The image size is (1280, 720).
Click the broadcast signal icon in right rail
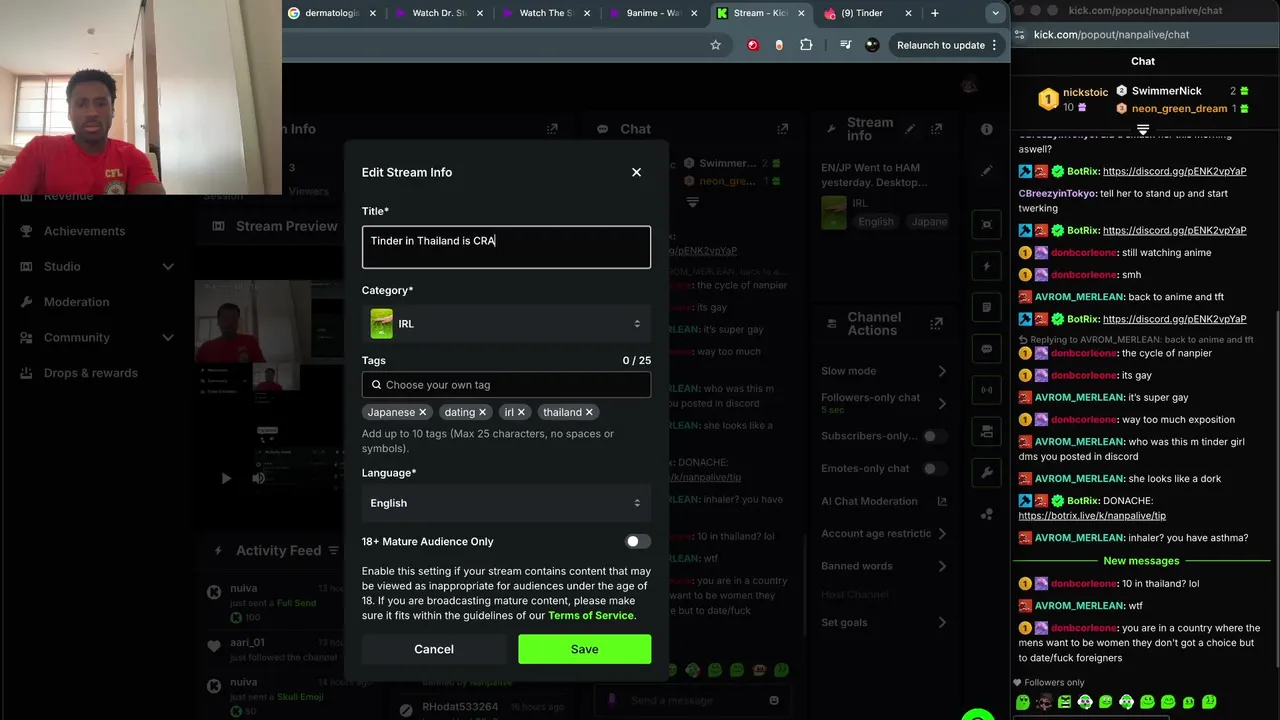[987, 390]
